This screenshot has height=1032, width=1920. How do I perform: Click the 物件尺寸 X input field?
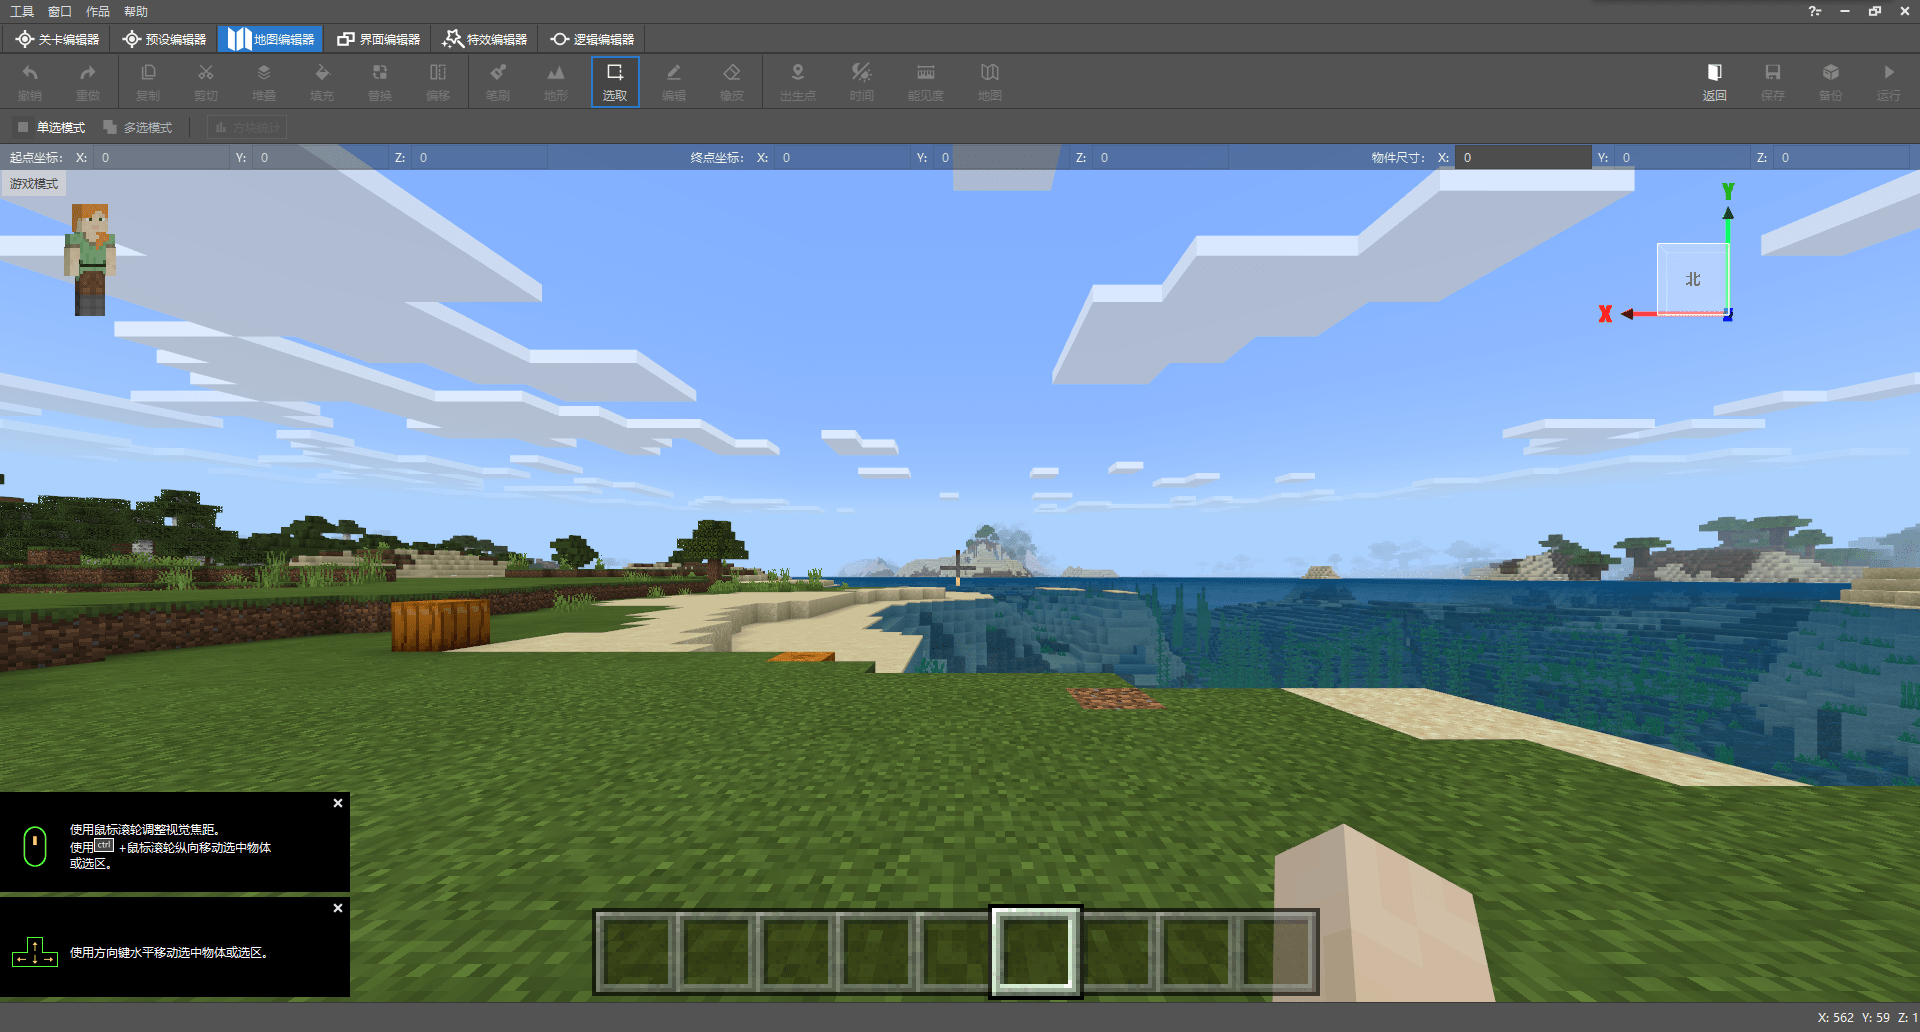coord(1523,157)
